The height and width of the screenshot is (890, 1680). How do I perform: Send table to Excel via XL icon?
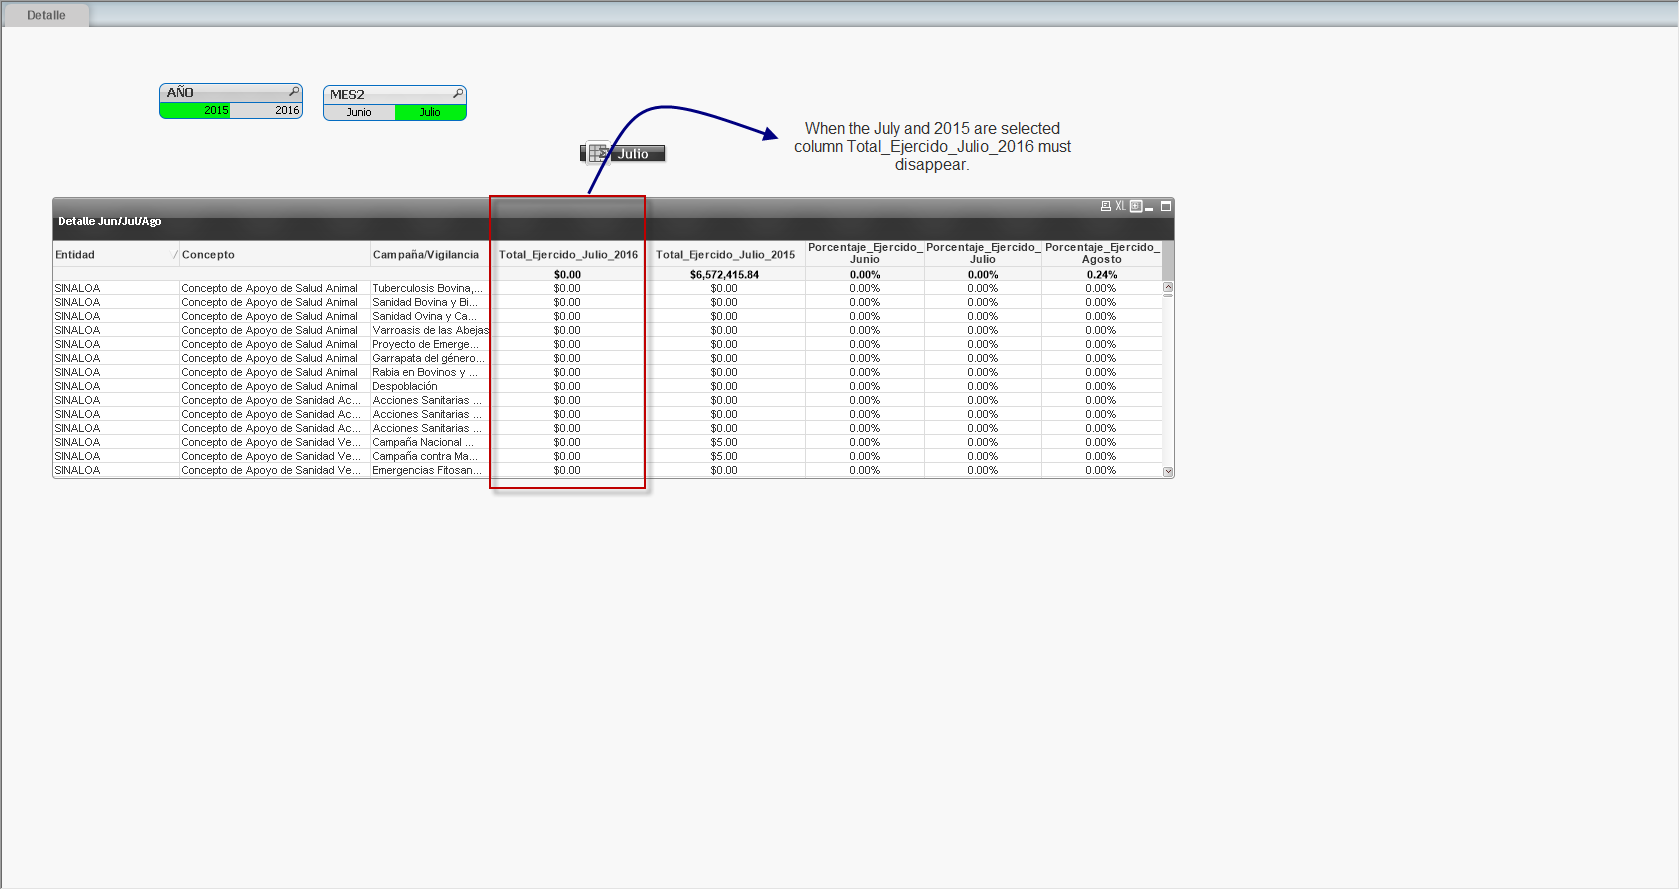tap(1121, 206)
